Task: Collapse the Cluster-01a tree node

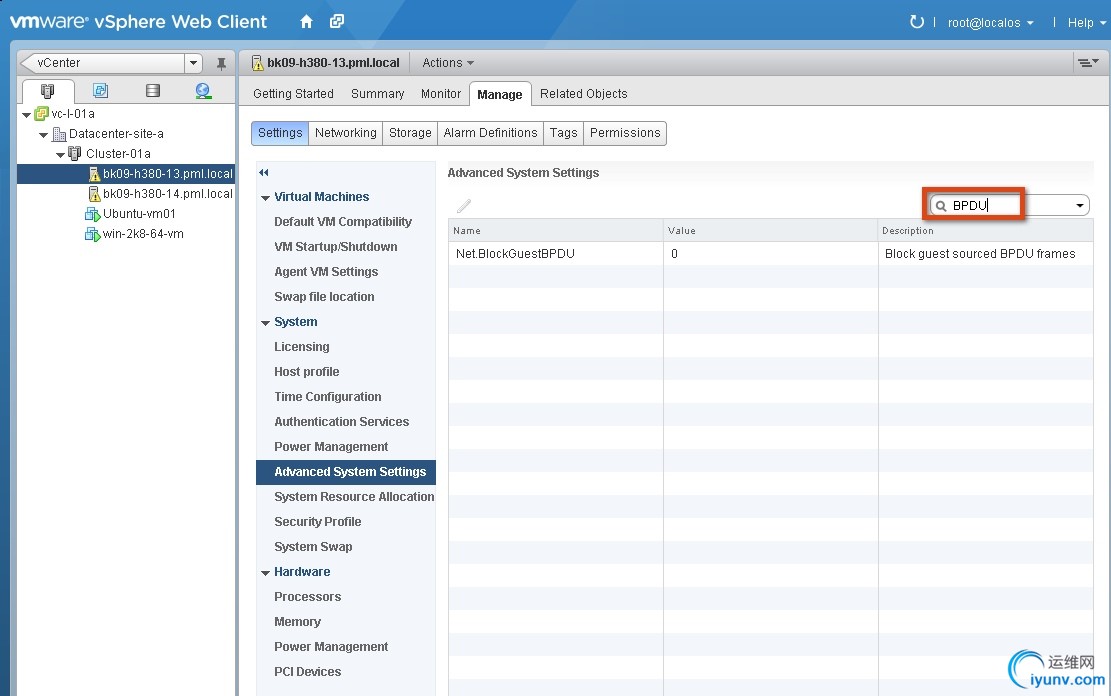Action: (61, 155)
